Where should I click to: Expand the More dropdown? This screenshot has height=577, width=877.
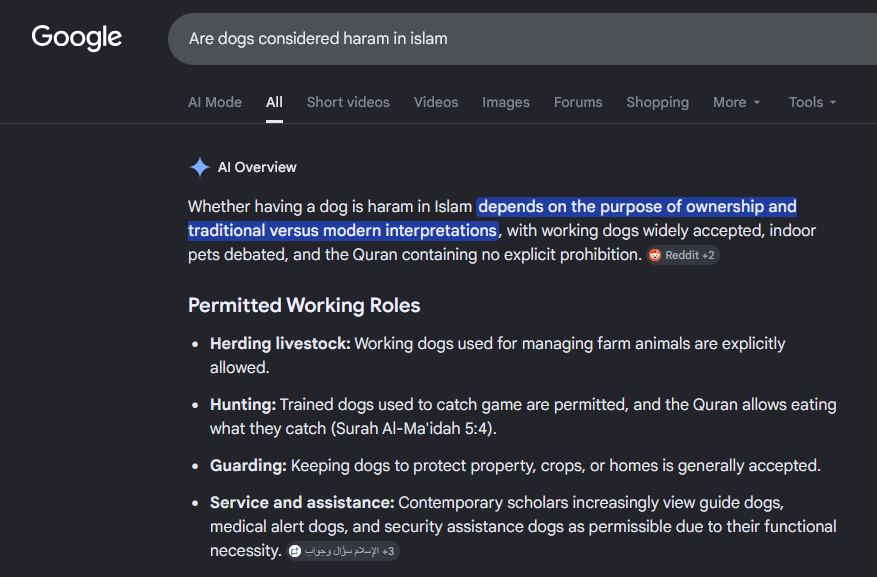[x=736, y=102]
